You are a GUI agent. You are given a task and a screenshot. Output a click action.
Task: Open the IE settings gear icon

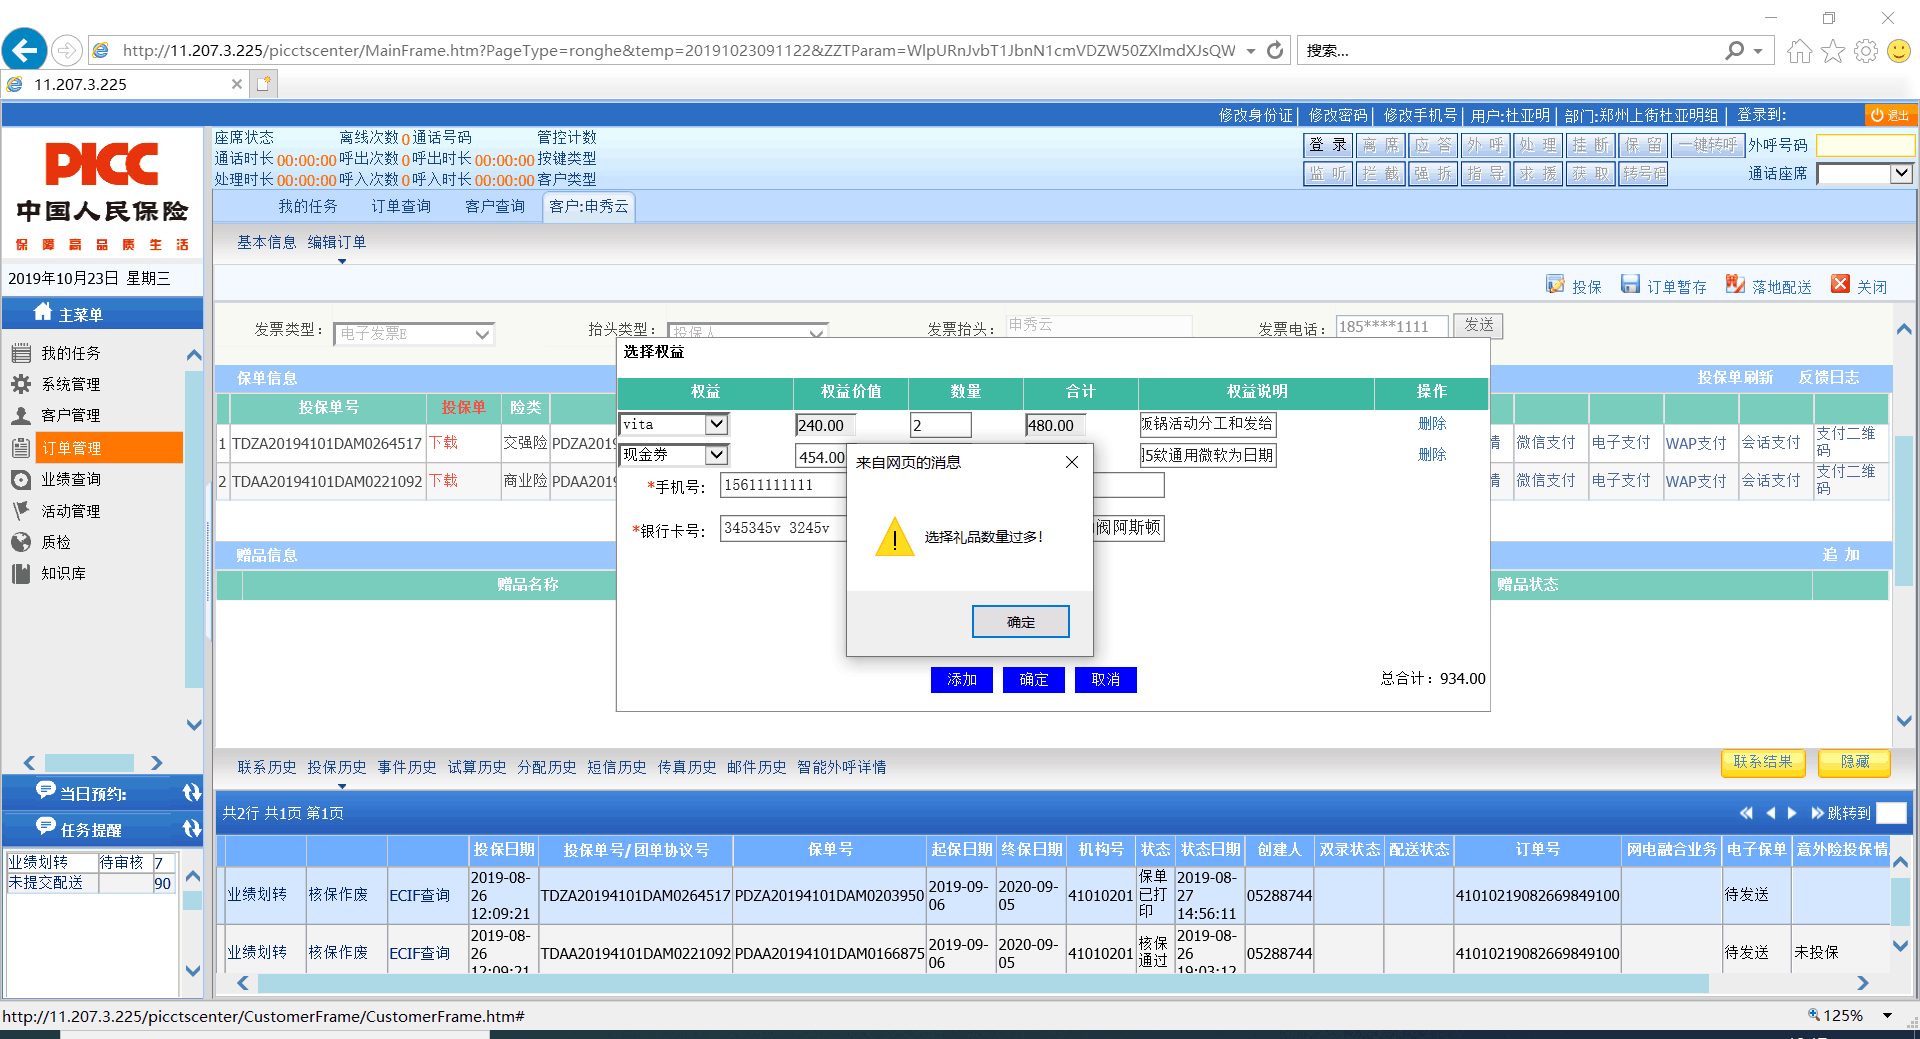(1865, 51)
